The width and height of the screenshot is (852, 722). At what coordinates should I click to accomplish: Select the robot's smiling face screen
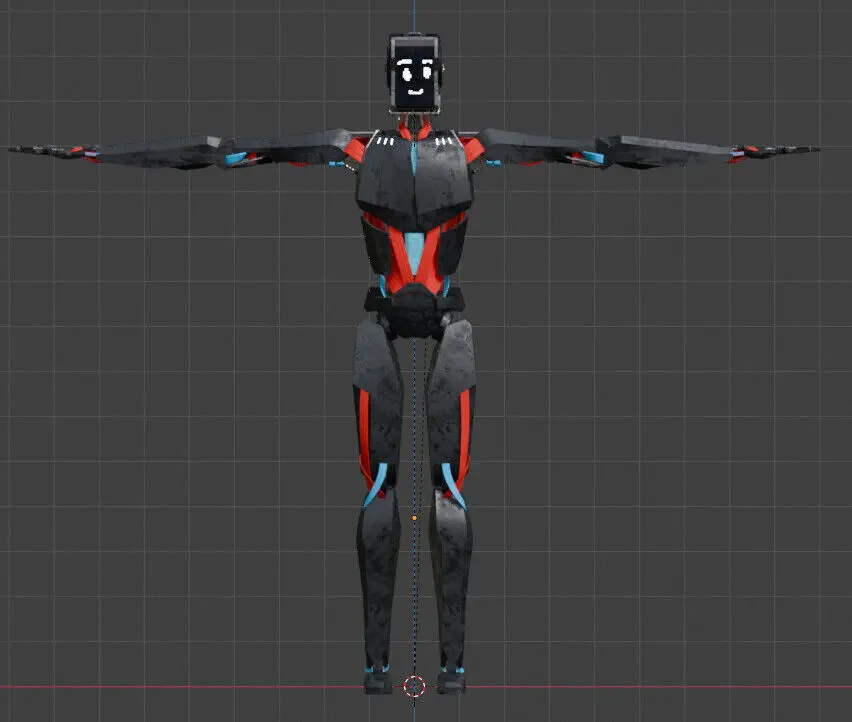click(x=415, y=76)
